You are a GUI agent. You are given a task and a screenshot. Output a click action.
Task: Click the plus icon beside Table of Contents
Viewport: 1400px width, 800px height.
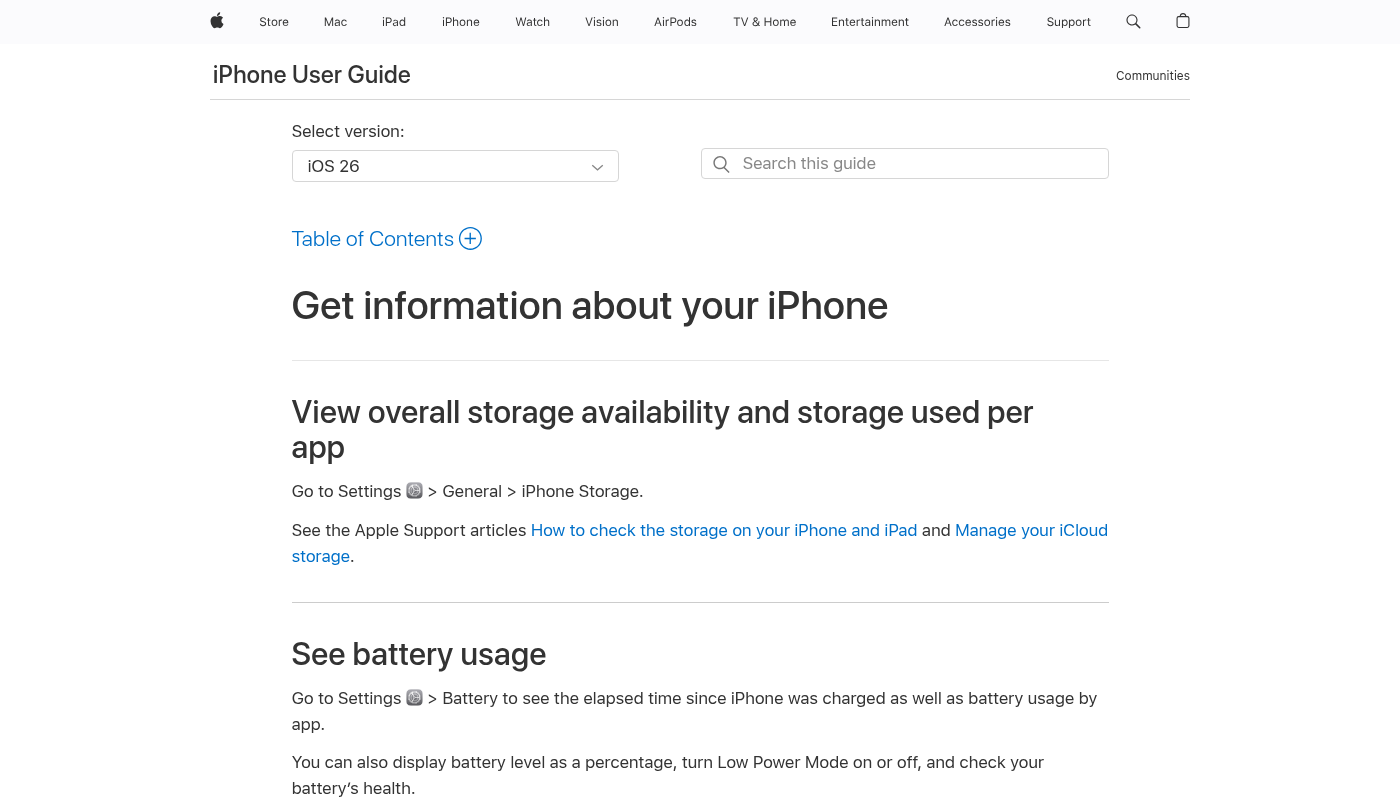click(470, 239)
